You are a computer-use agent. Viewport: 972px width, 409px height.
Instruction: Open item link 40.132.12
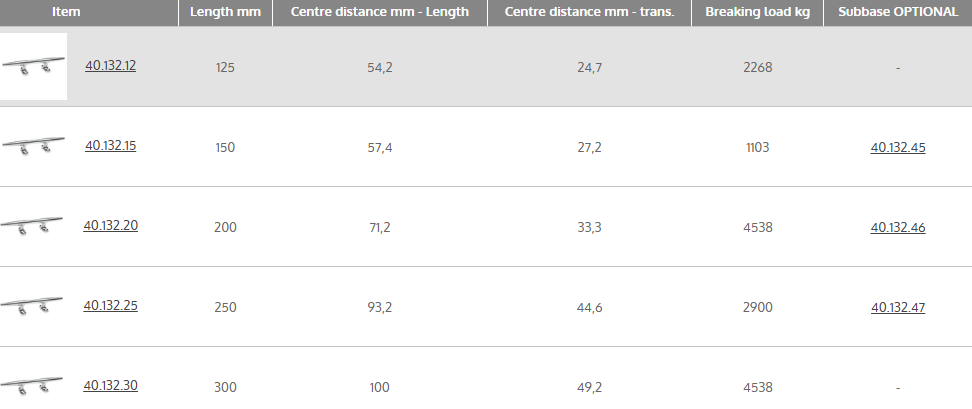coord(110,66)
